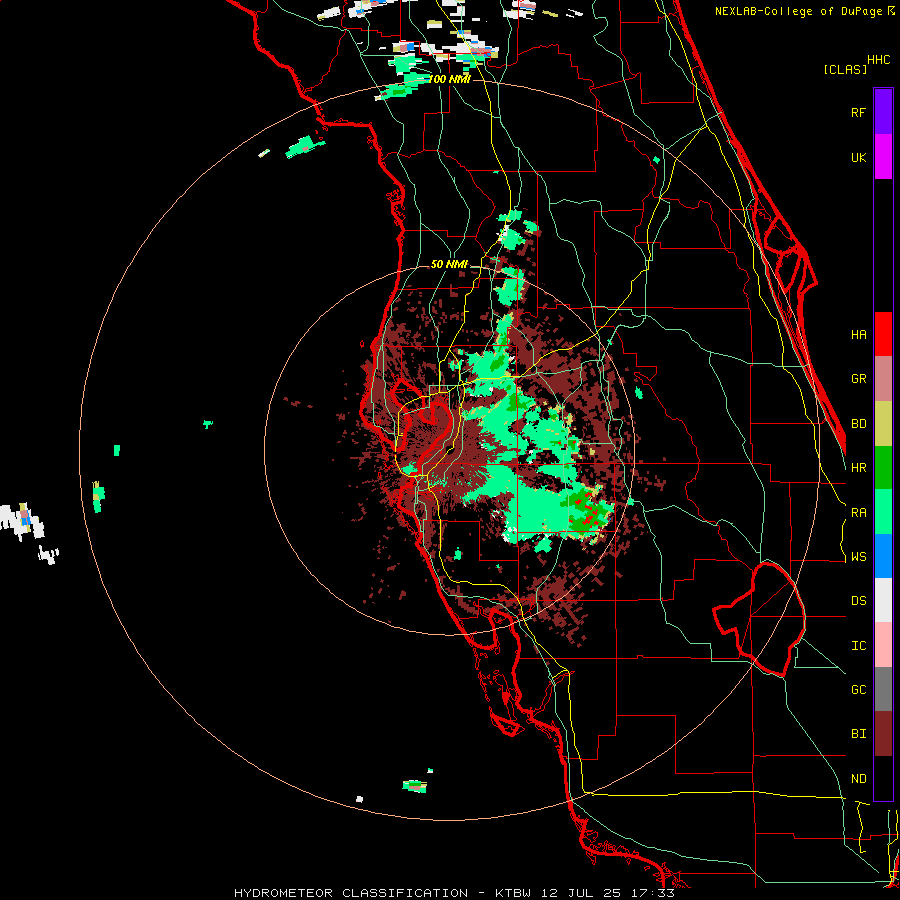The width and height of the screenshot is (900, 900).
Task: Click the GC legend label
Action: tap(858, 689)
